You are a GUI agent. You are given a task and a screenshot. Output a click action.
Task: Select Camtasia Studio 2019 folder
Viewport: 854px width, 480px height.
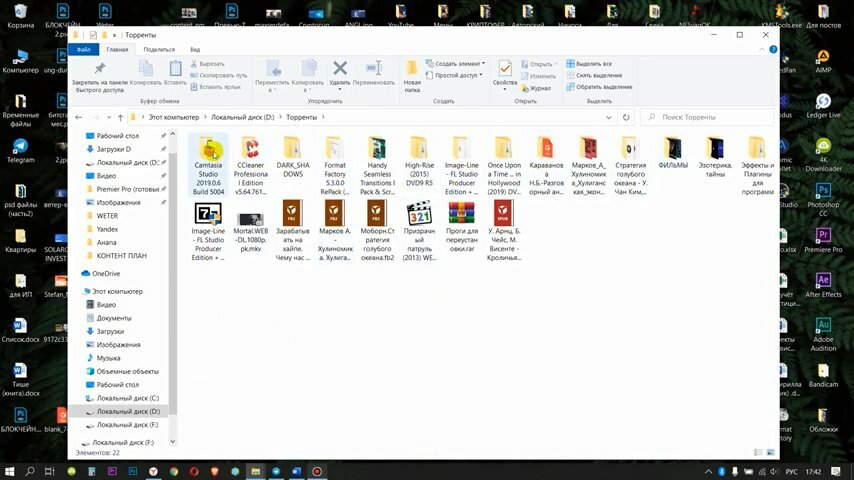(x=208, y=166)
